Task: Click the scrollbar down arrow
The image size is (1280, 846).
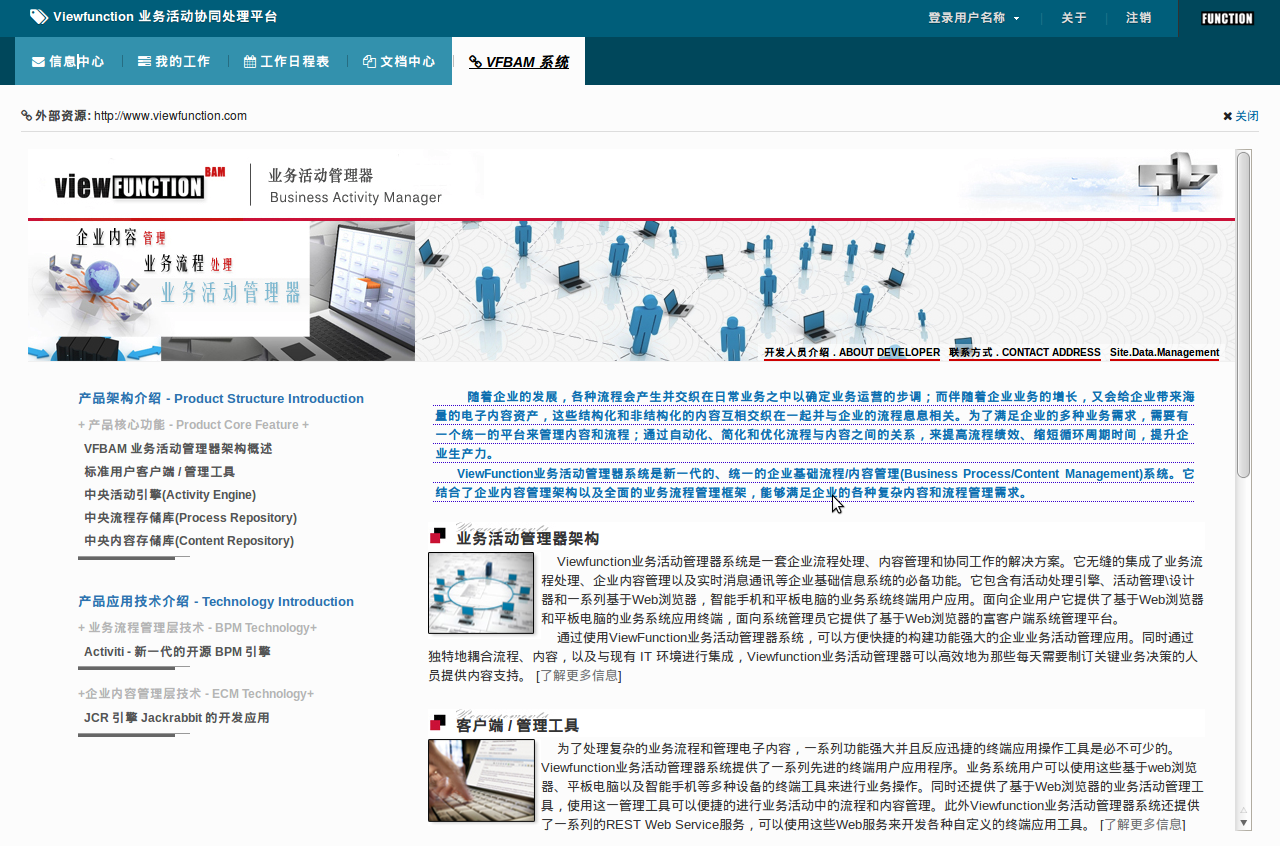Action: click(1244, 823)
